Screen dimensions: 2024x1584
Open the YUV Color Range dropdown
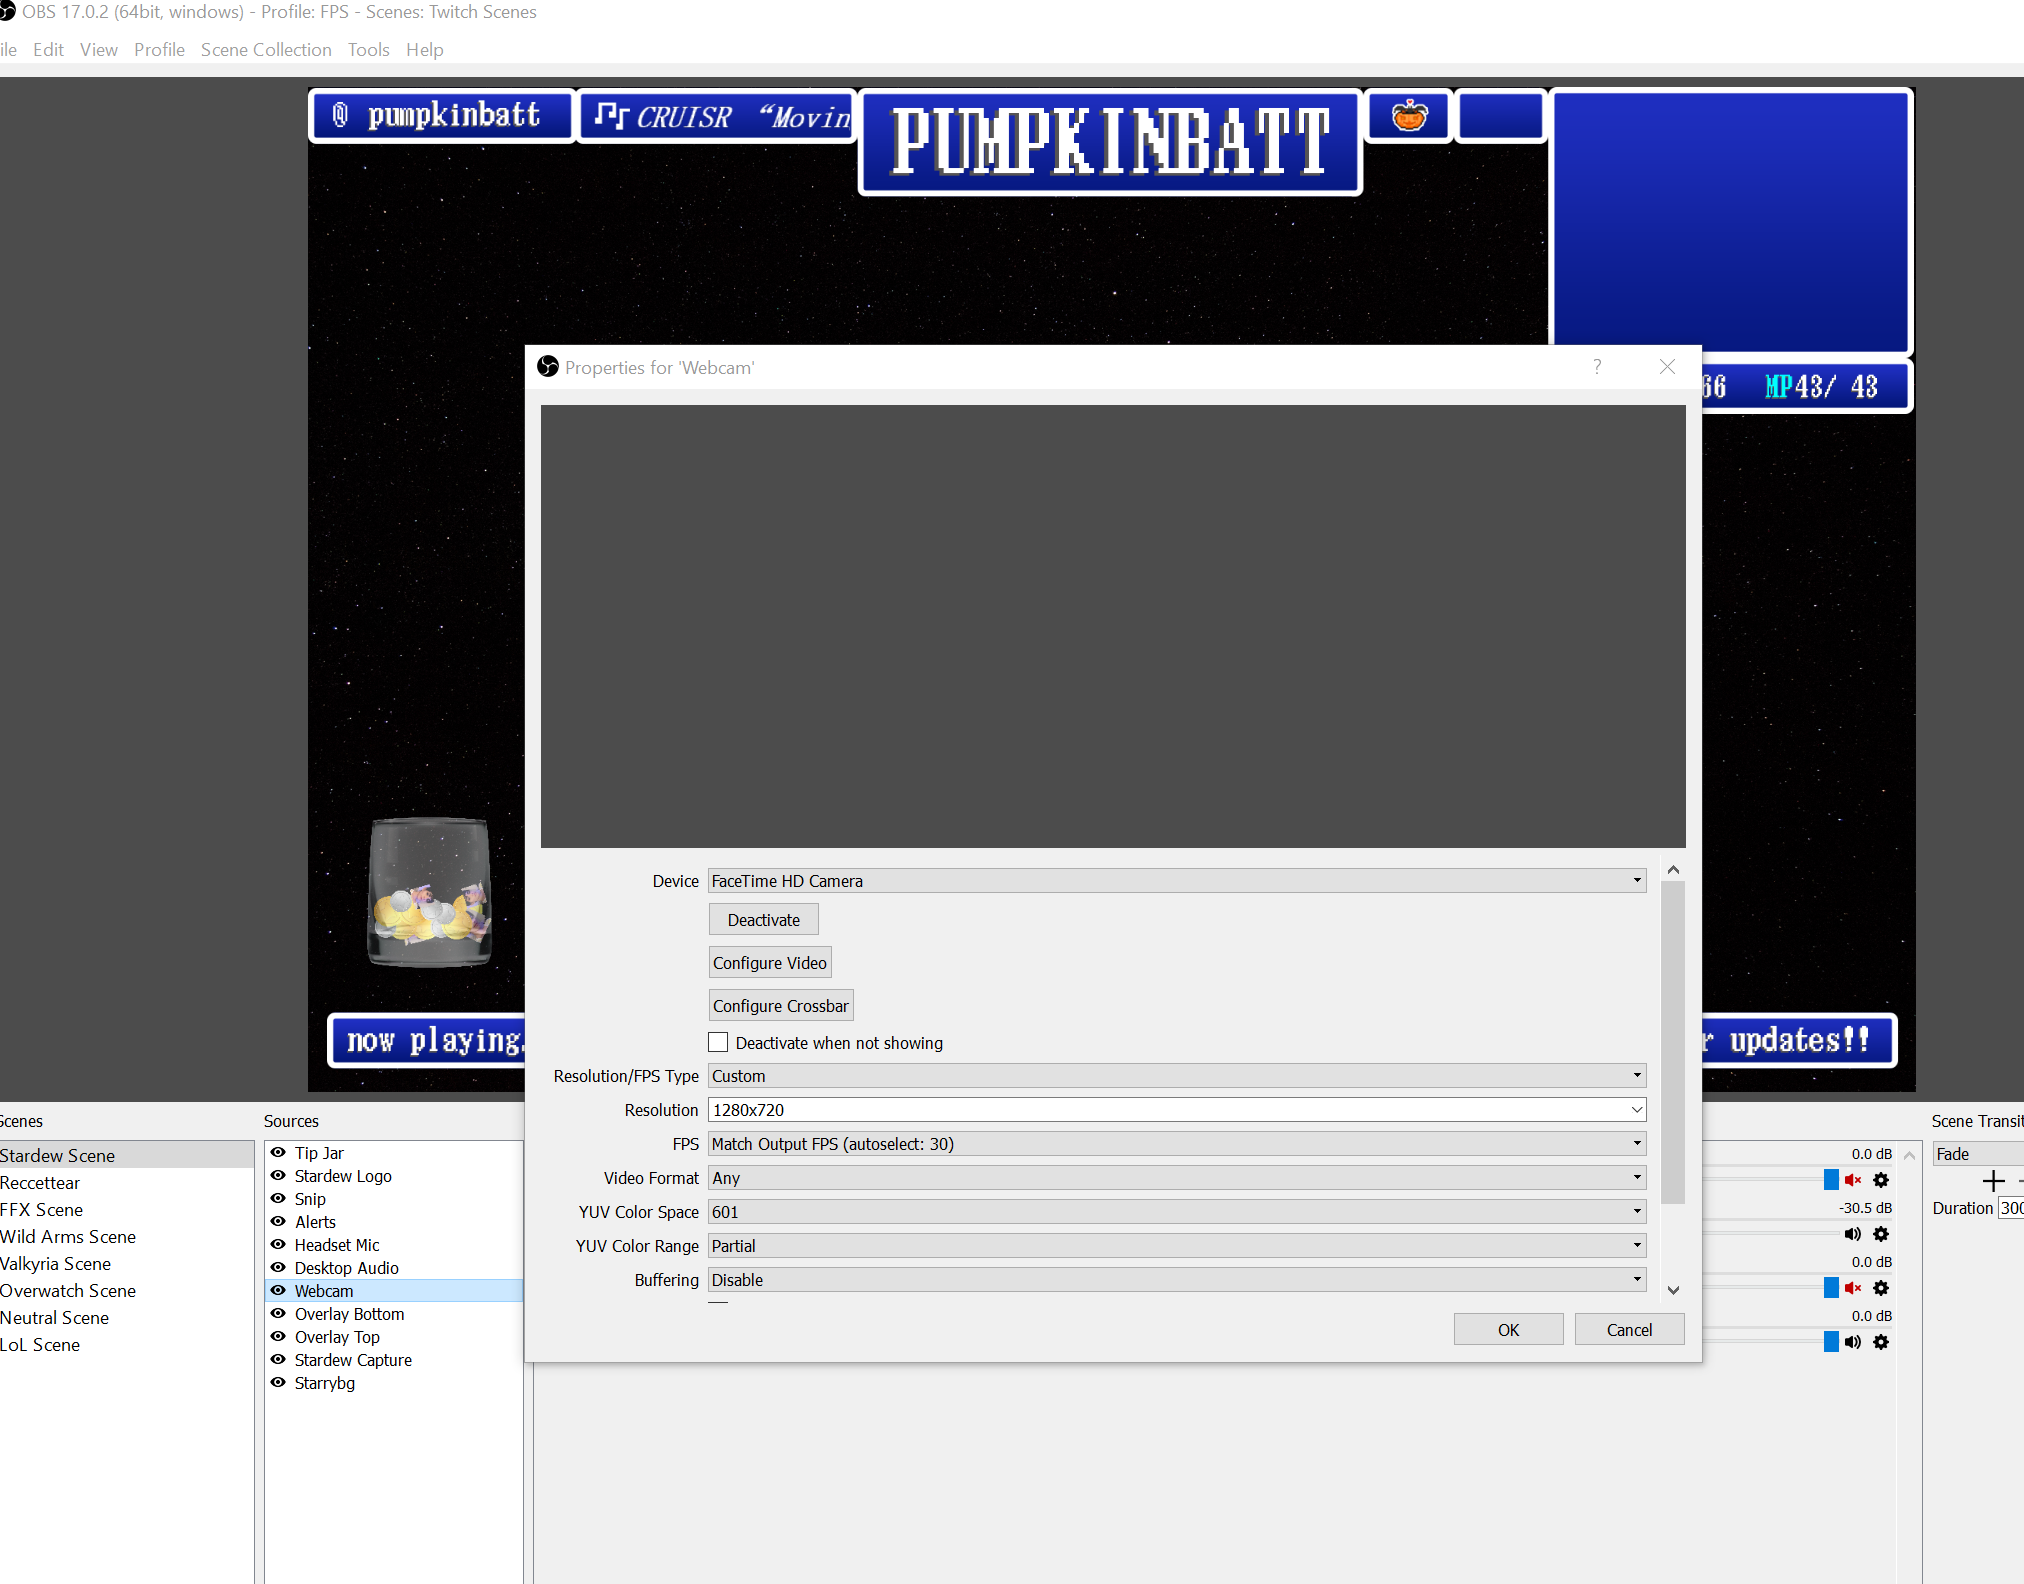click(1176, 1246)
